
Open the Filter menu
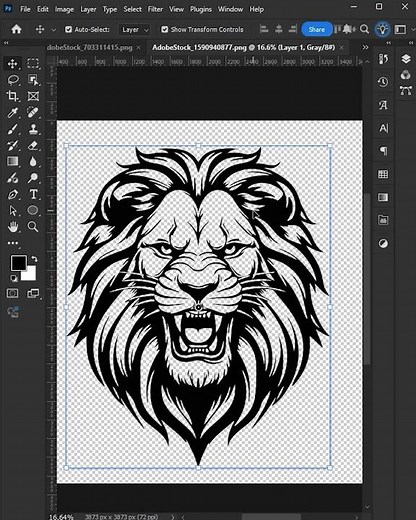click(155, 9)
